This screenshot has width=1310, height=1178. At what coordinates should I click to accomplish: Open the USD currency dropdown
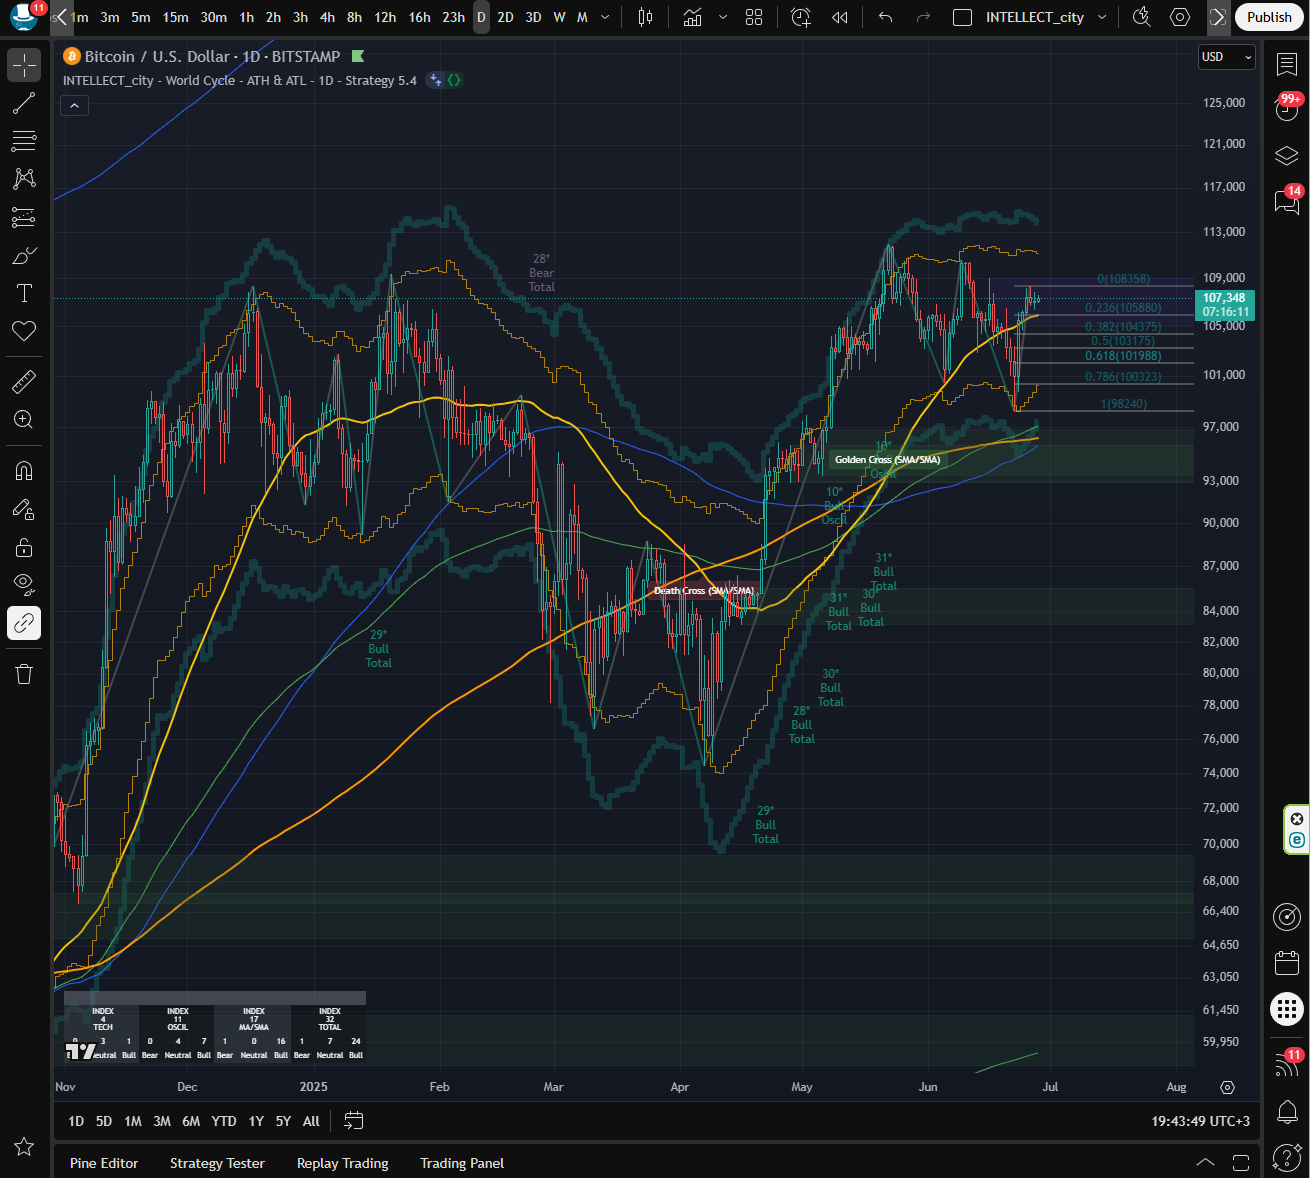1226,57
